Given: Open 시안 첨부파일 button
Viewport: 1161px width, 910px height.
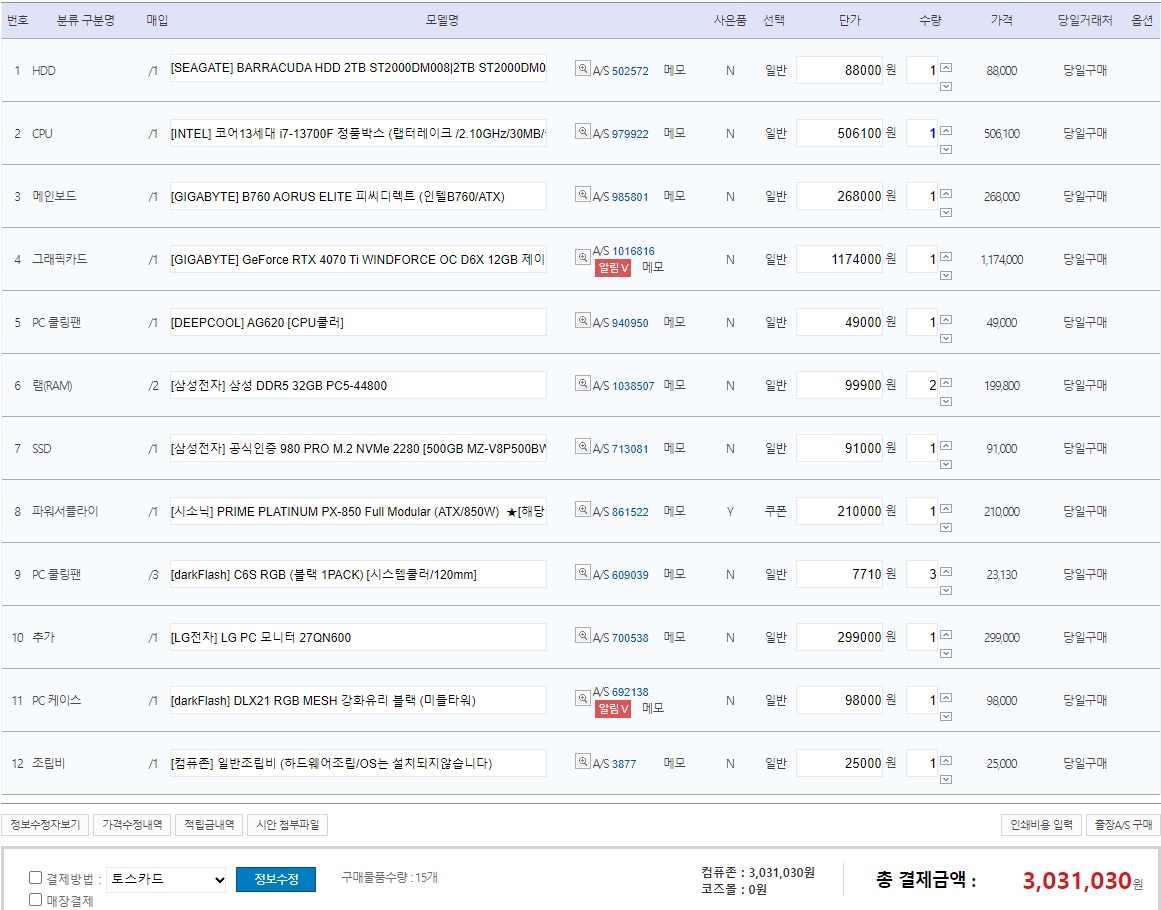Looking at the screenshot, I should 287,824.
